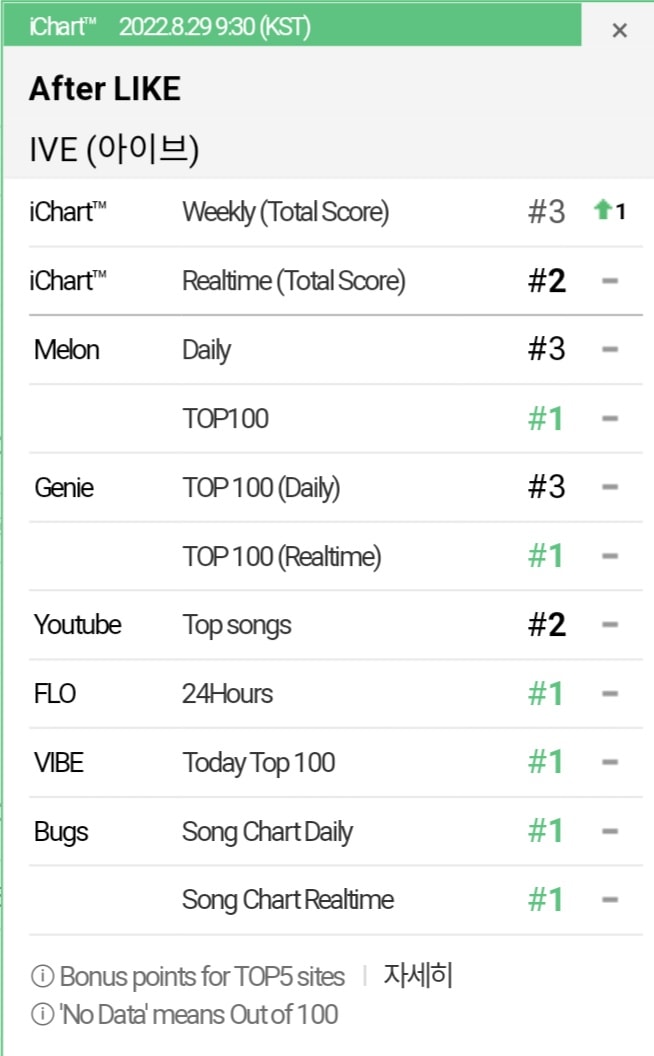Click Melon Daily chart row
Viewport: 654px width, 1056px height.
coord(335,350)
